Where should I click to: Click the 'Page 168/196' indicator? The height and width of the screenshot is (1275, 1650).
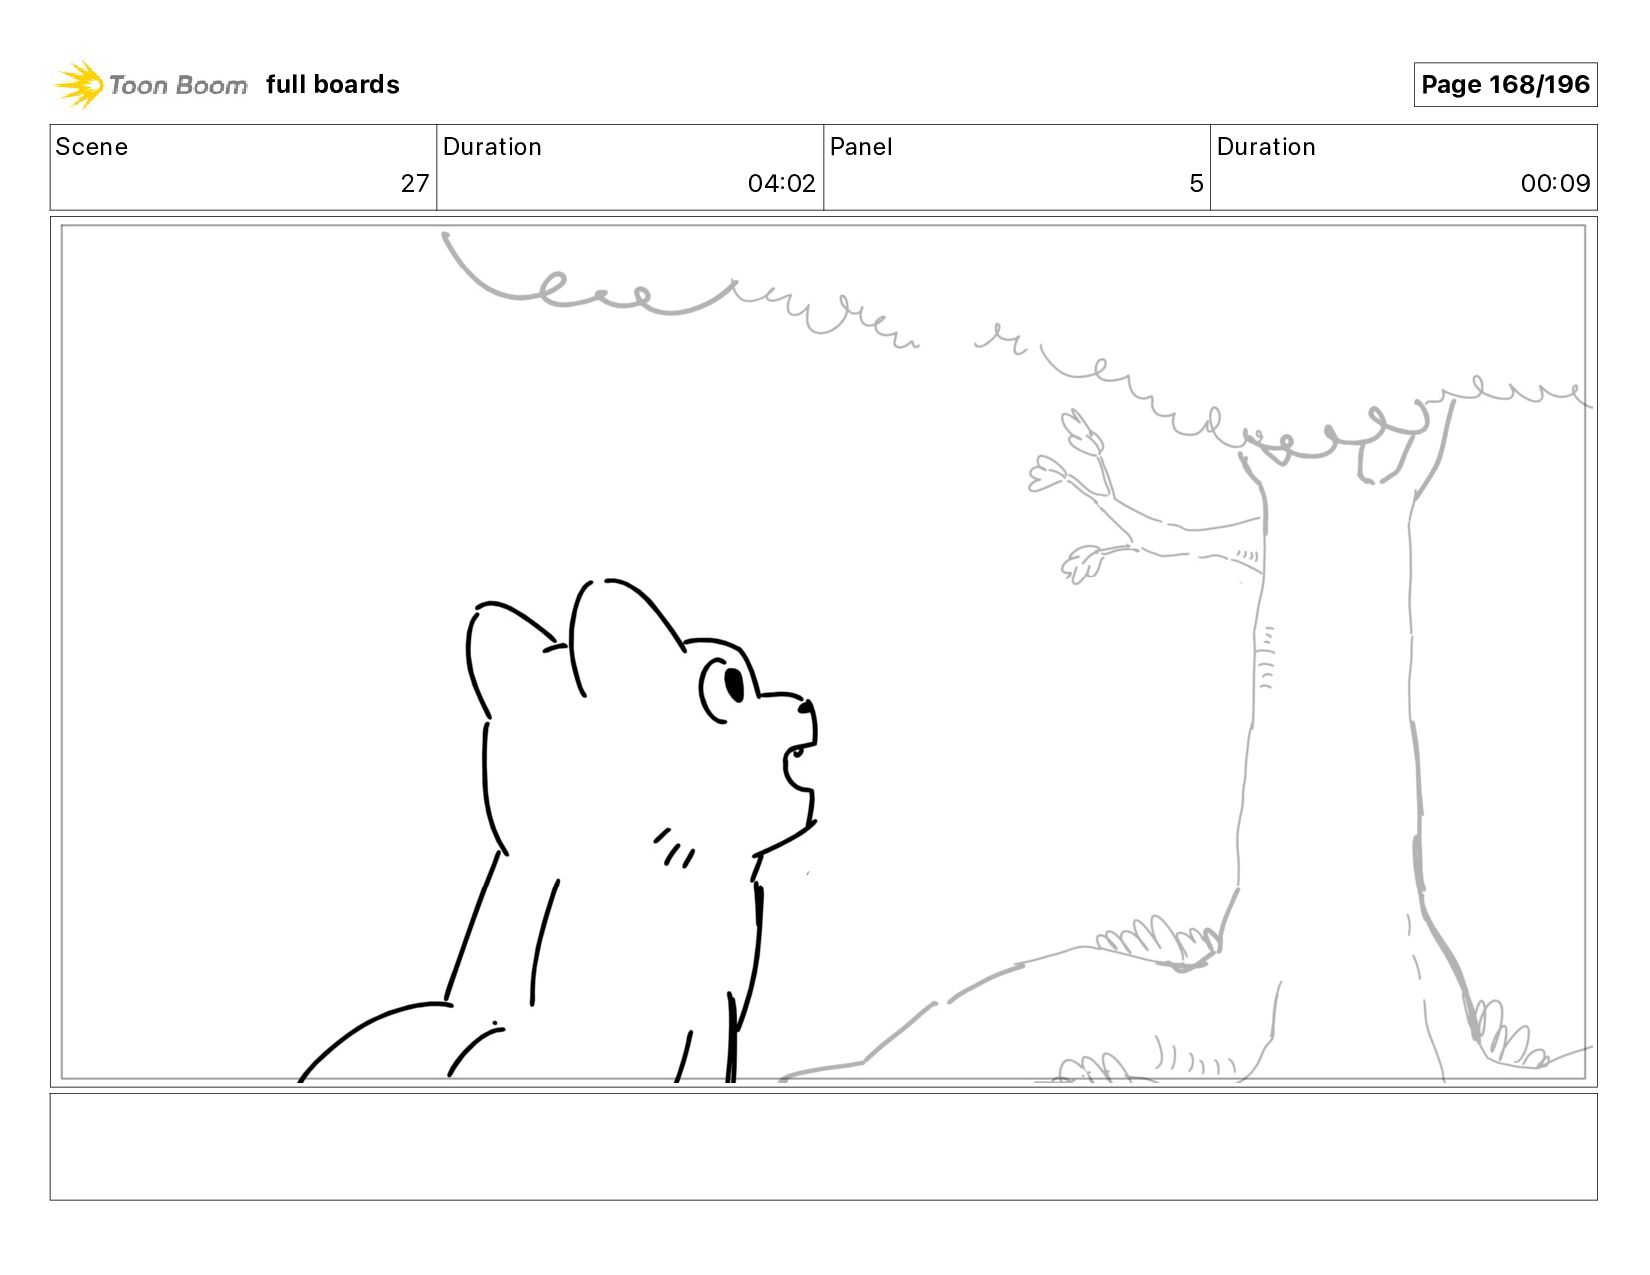pos(1505,85)
